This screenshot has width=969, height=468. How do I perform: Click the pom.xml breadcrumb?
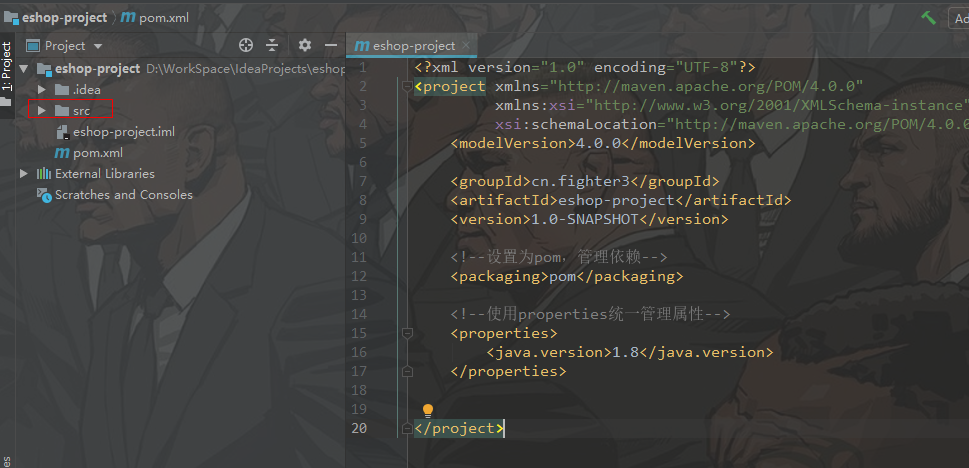click(x=164, y=18)
